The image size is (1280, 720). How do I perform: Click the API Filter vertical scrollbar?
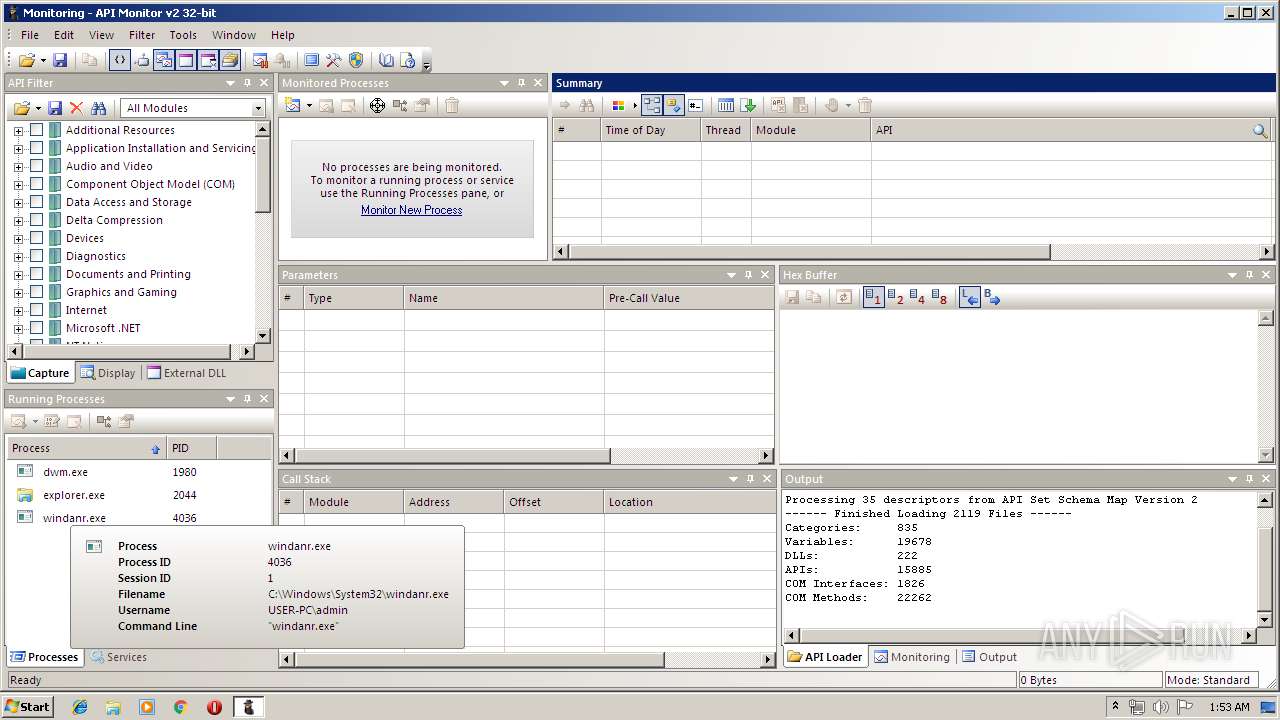coord(263,176)
